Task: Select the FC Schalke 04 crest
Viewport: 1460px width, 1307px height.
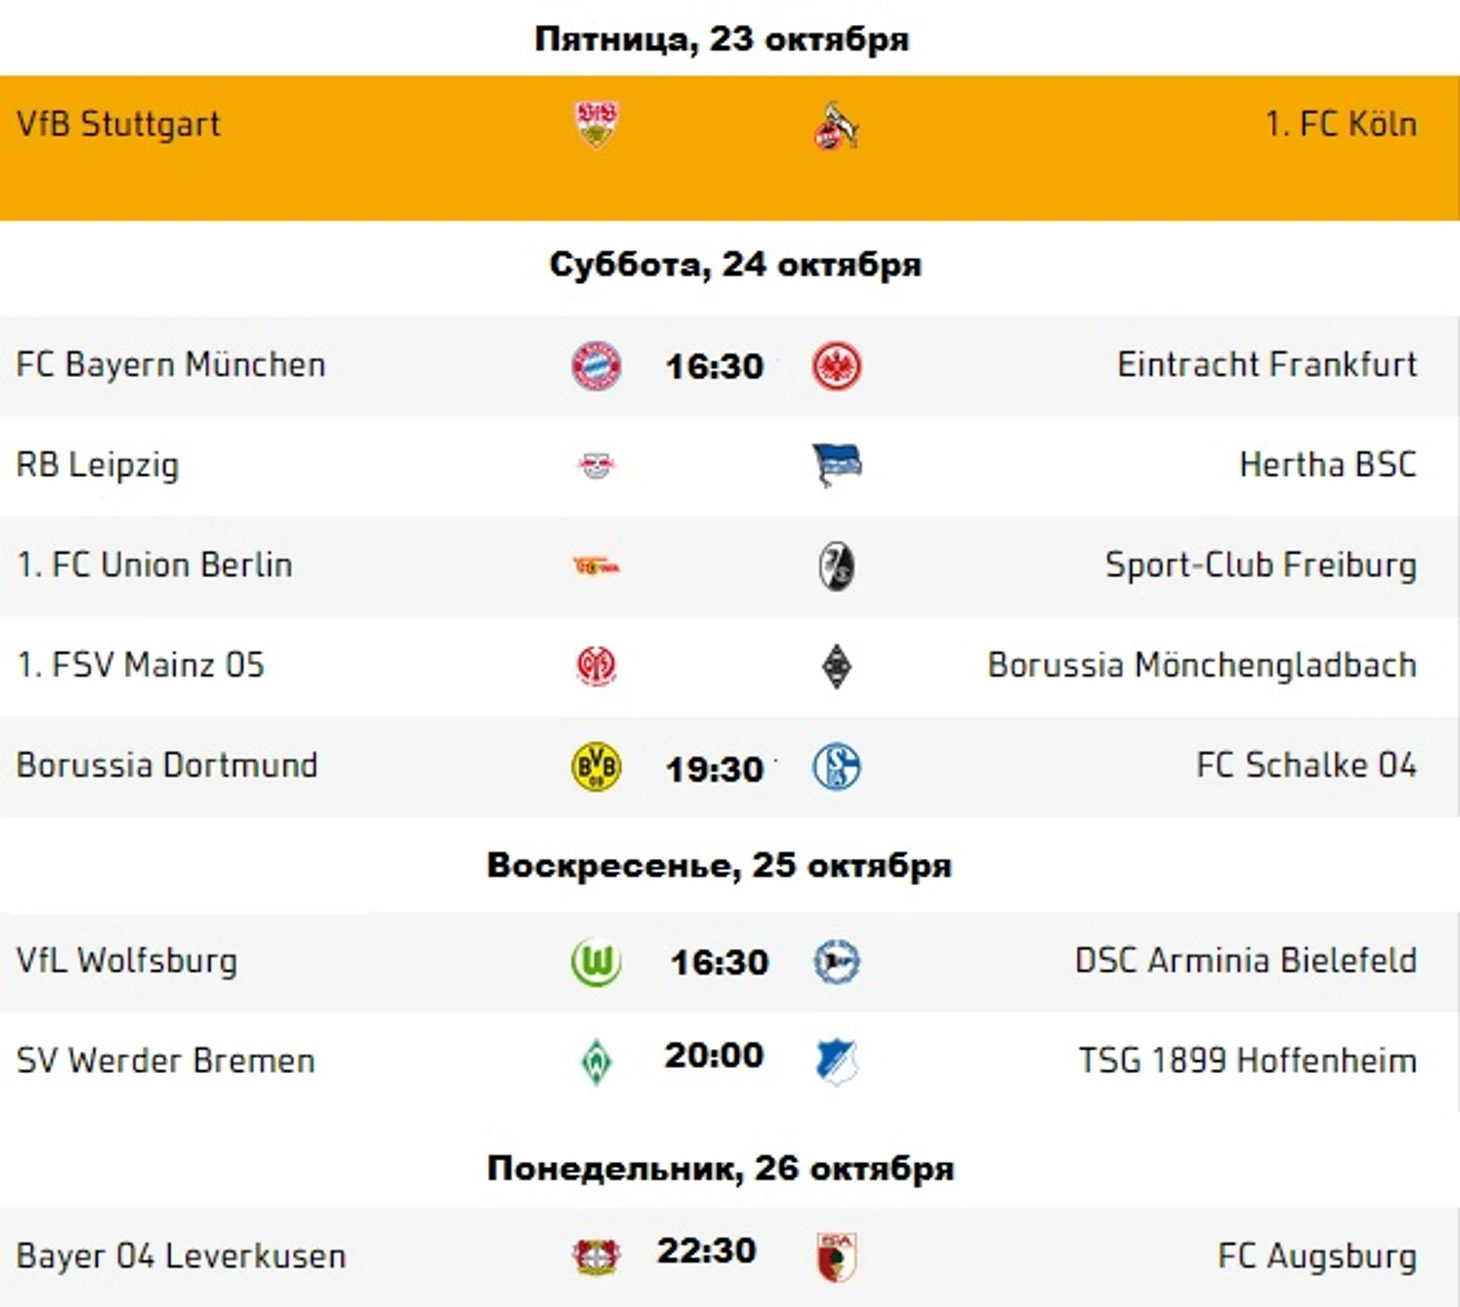Action: click(837, 767)
